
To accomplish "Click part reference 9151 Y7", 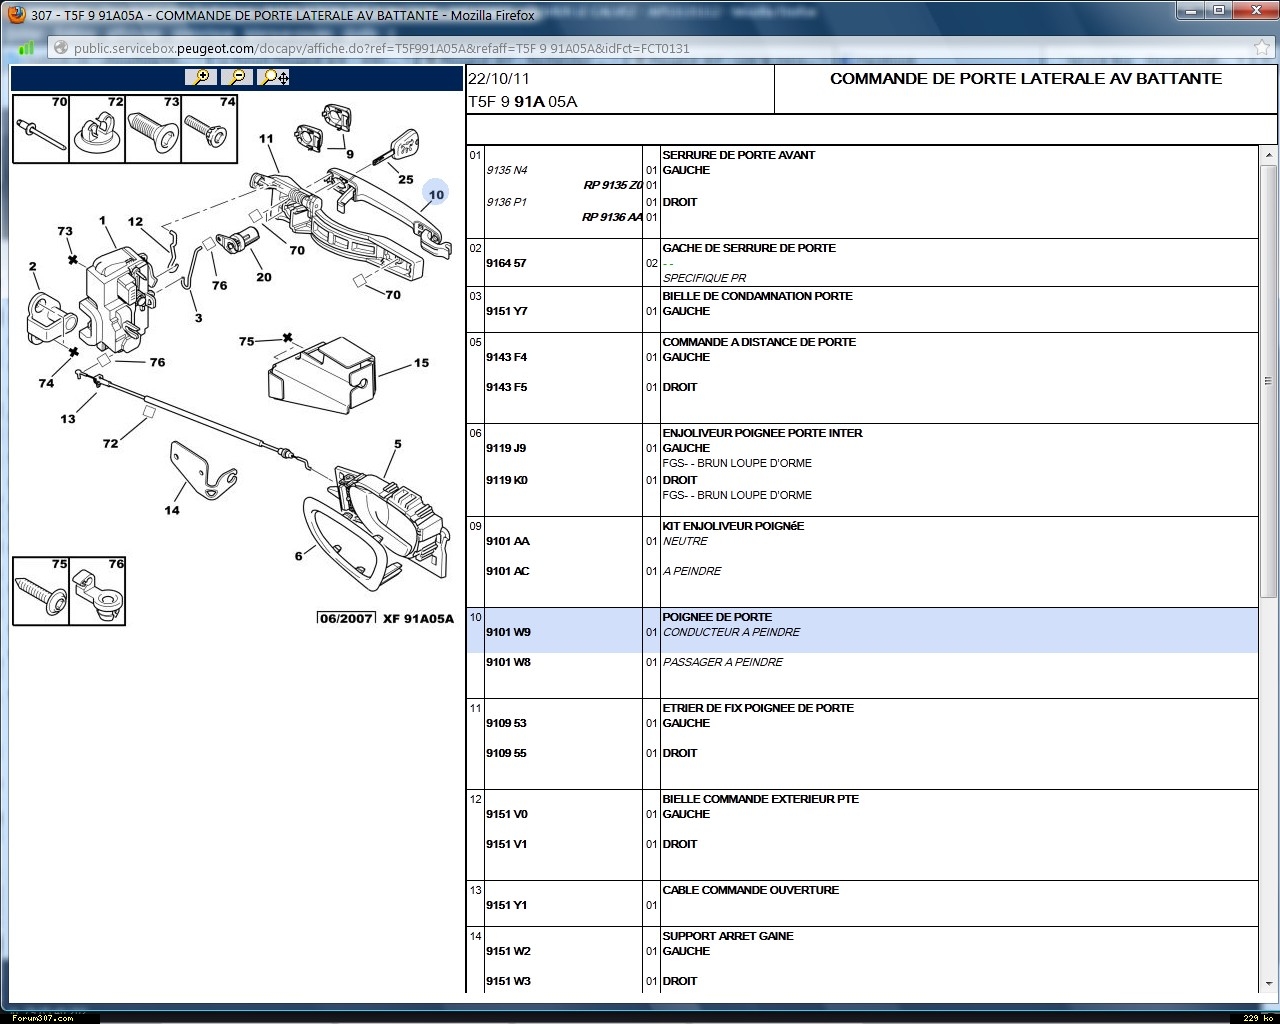I will click(x=506, y=311).
